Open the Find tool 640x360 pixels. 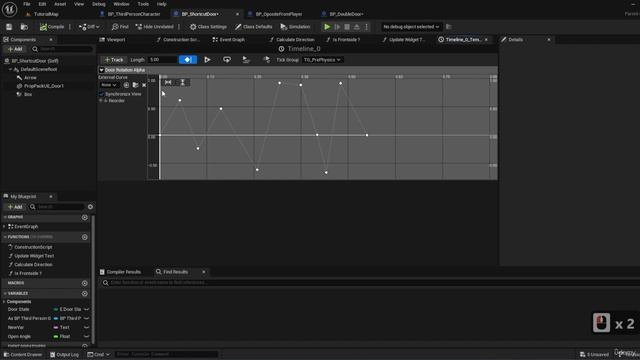[x=120, y=27]
